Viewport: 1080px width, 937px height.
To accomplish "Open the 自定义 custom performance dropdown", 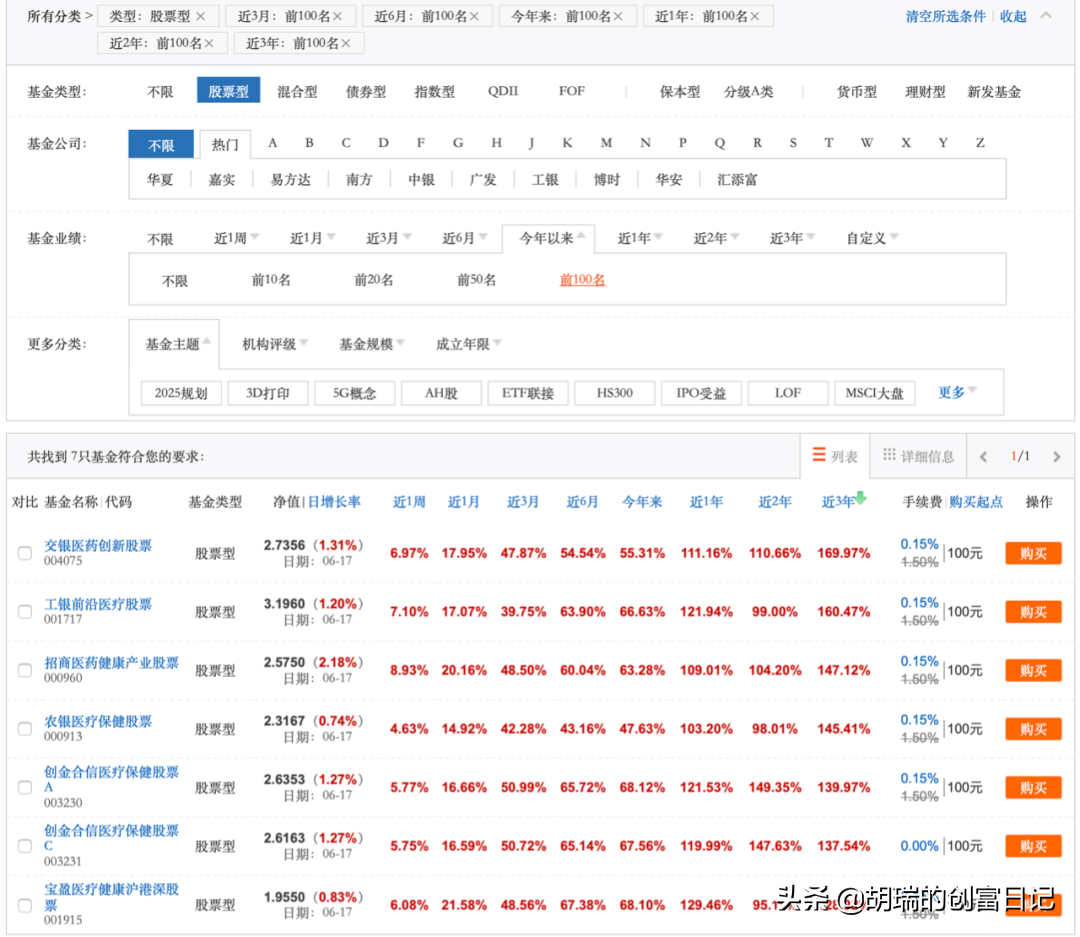I will point(872,238).
